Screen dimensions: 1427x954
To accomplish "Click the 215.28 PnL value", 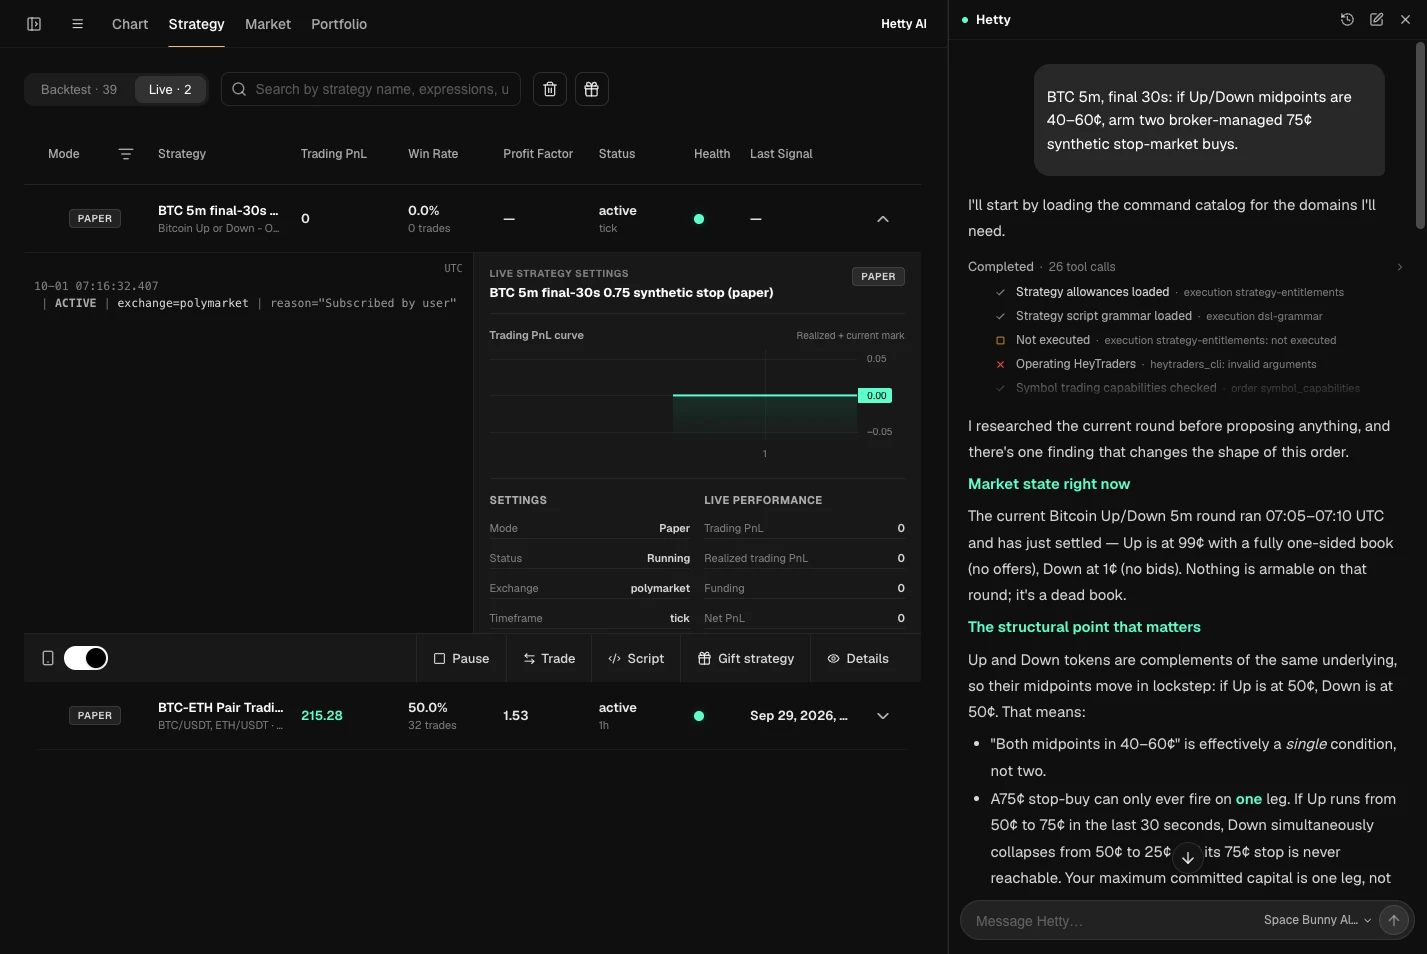I will pyautogui.click(x=322, y=716).
